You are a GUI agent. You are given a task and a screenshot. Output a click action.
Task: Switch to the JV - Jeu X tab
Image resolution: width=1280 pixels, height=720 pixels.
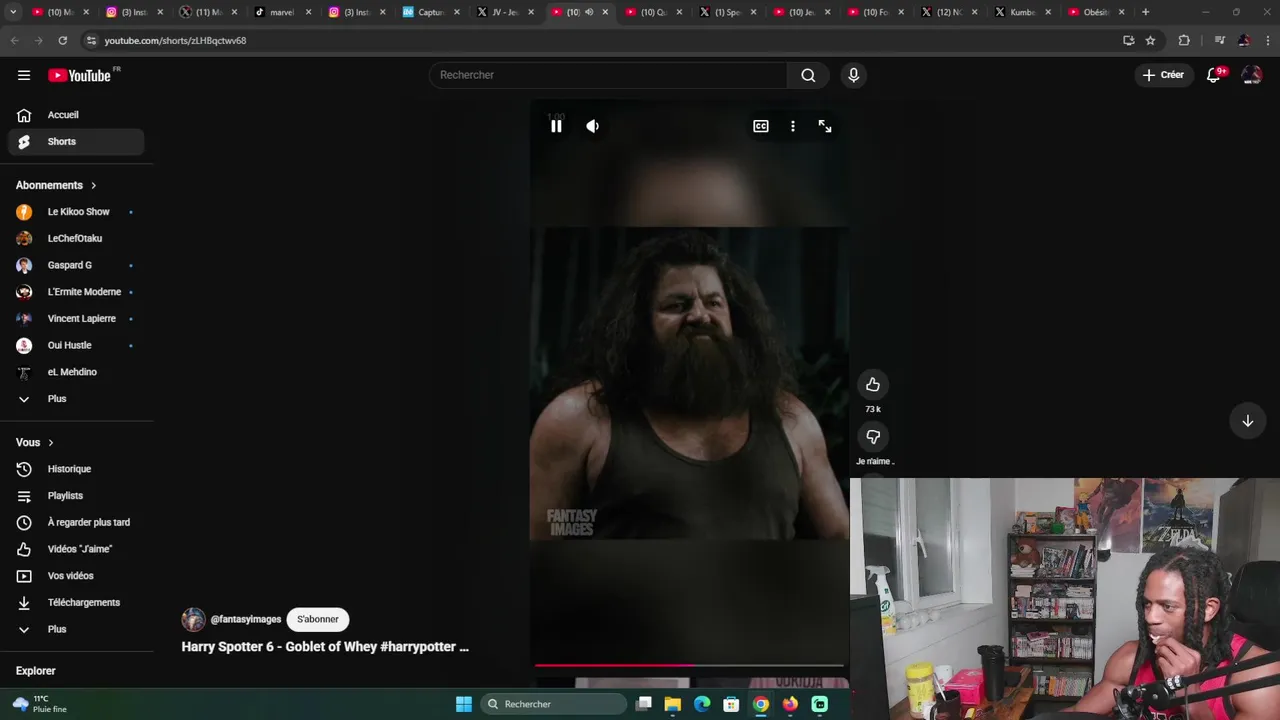(505, 12)
